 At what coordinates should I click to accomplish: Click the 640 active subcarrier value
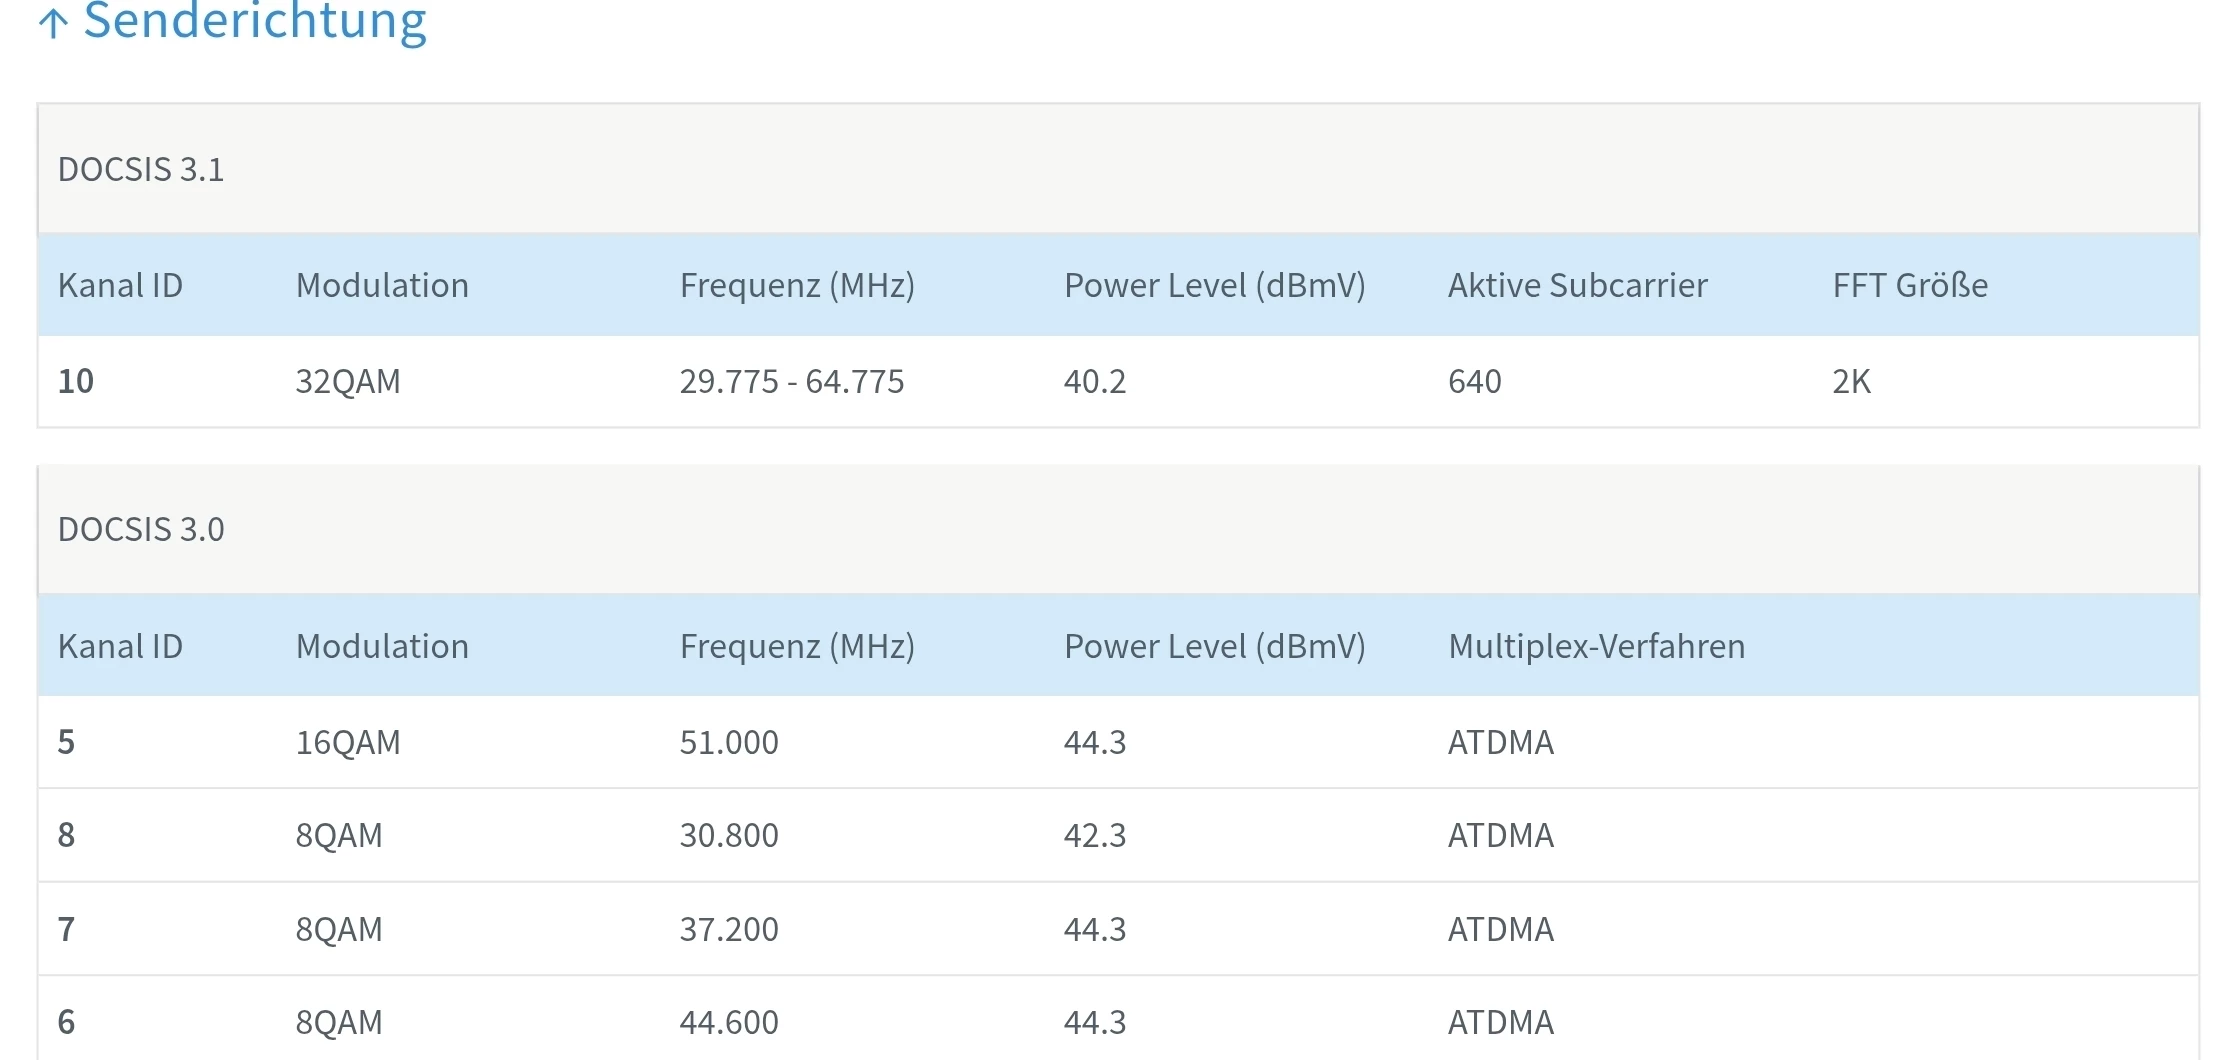[x=1475, y=382]
